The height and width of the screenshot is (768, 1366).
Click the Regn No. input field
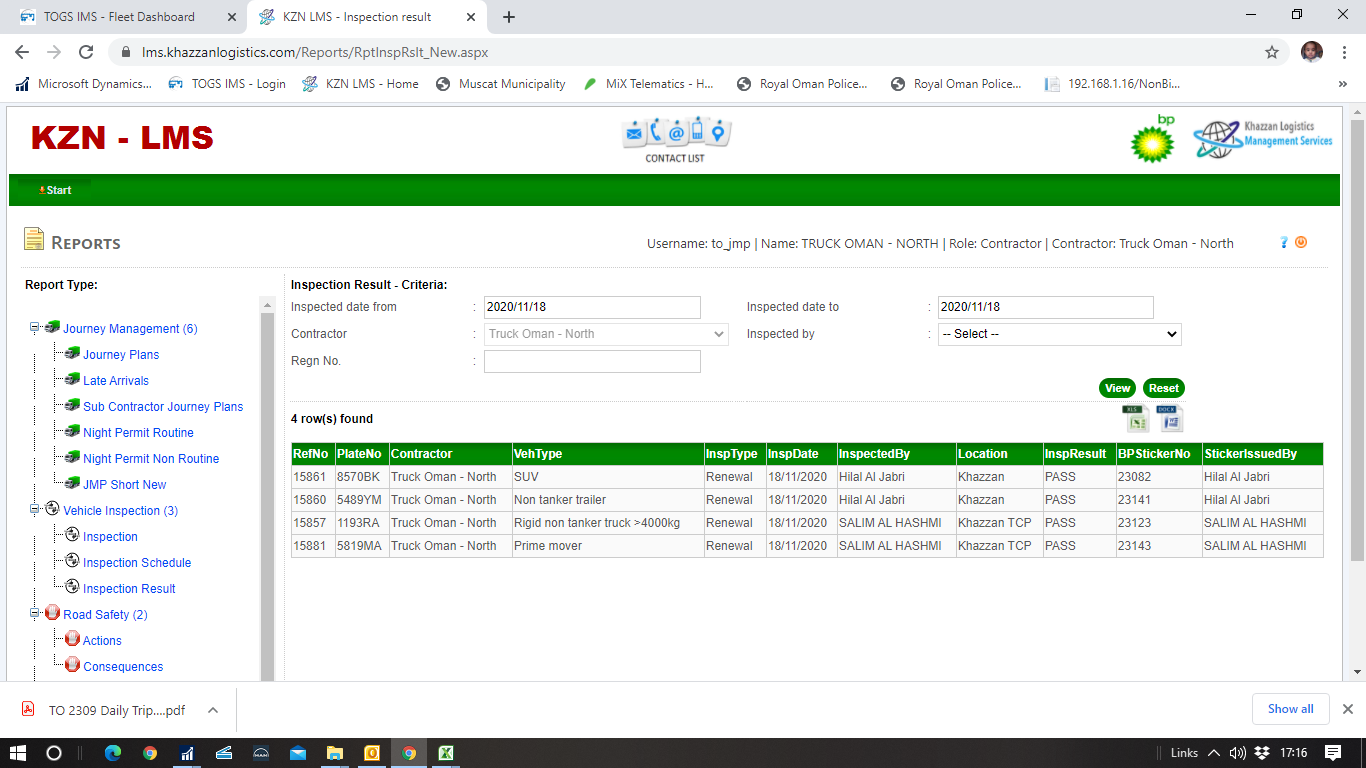pos(592,361)
